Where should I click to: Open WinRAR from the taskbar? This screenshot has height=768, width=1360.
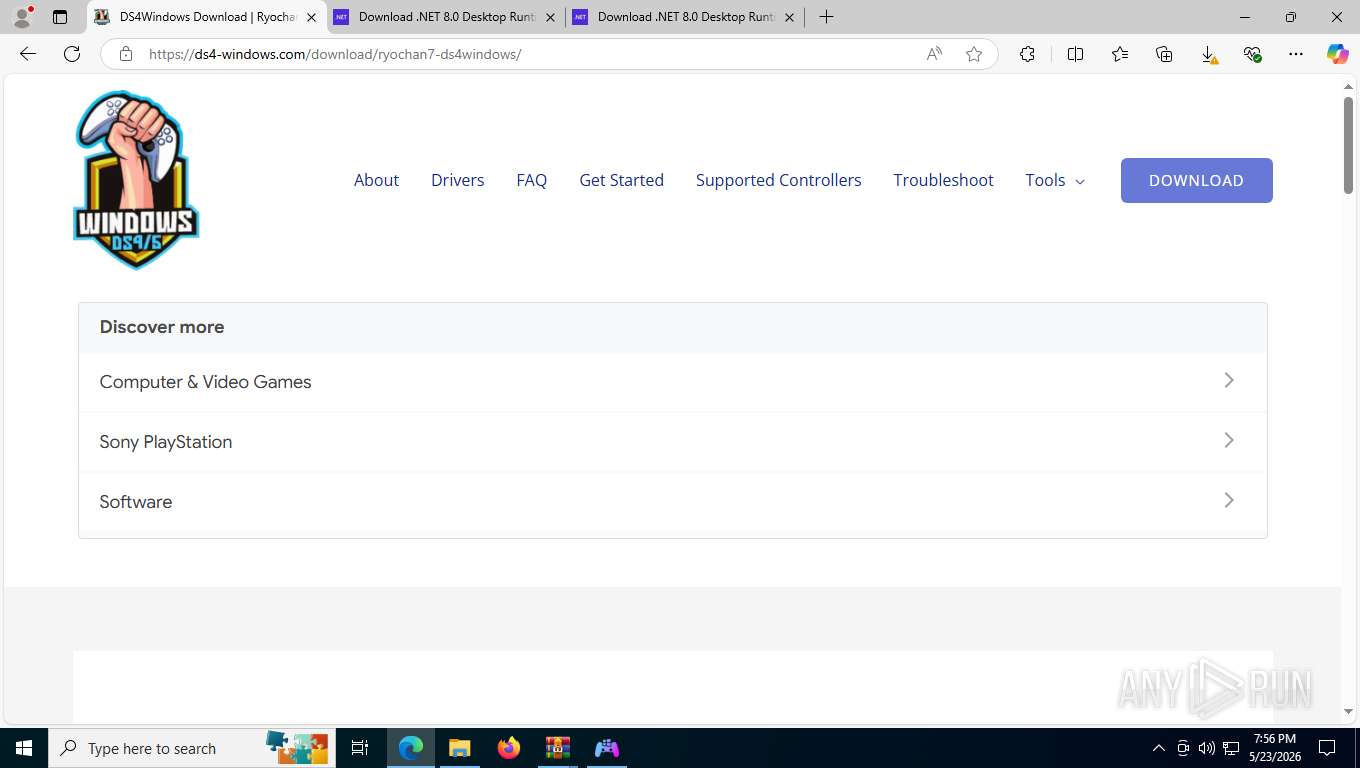558,748
